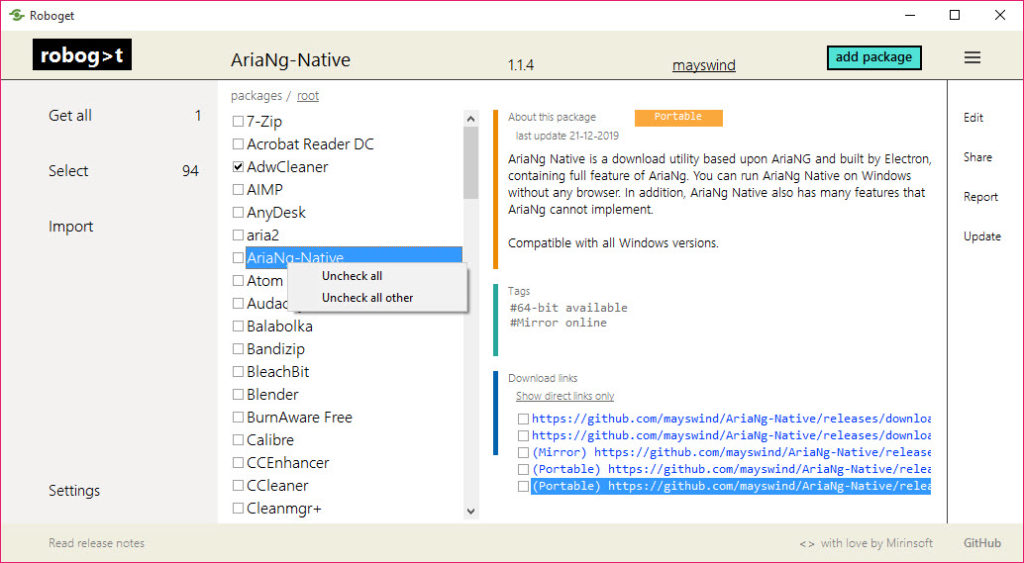Check the Atom package checkbox
1024x563 pixels.
coord(238,280)
